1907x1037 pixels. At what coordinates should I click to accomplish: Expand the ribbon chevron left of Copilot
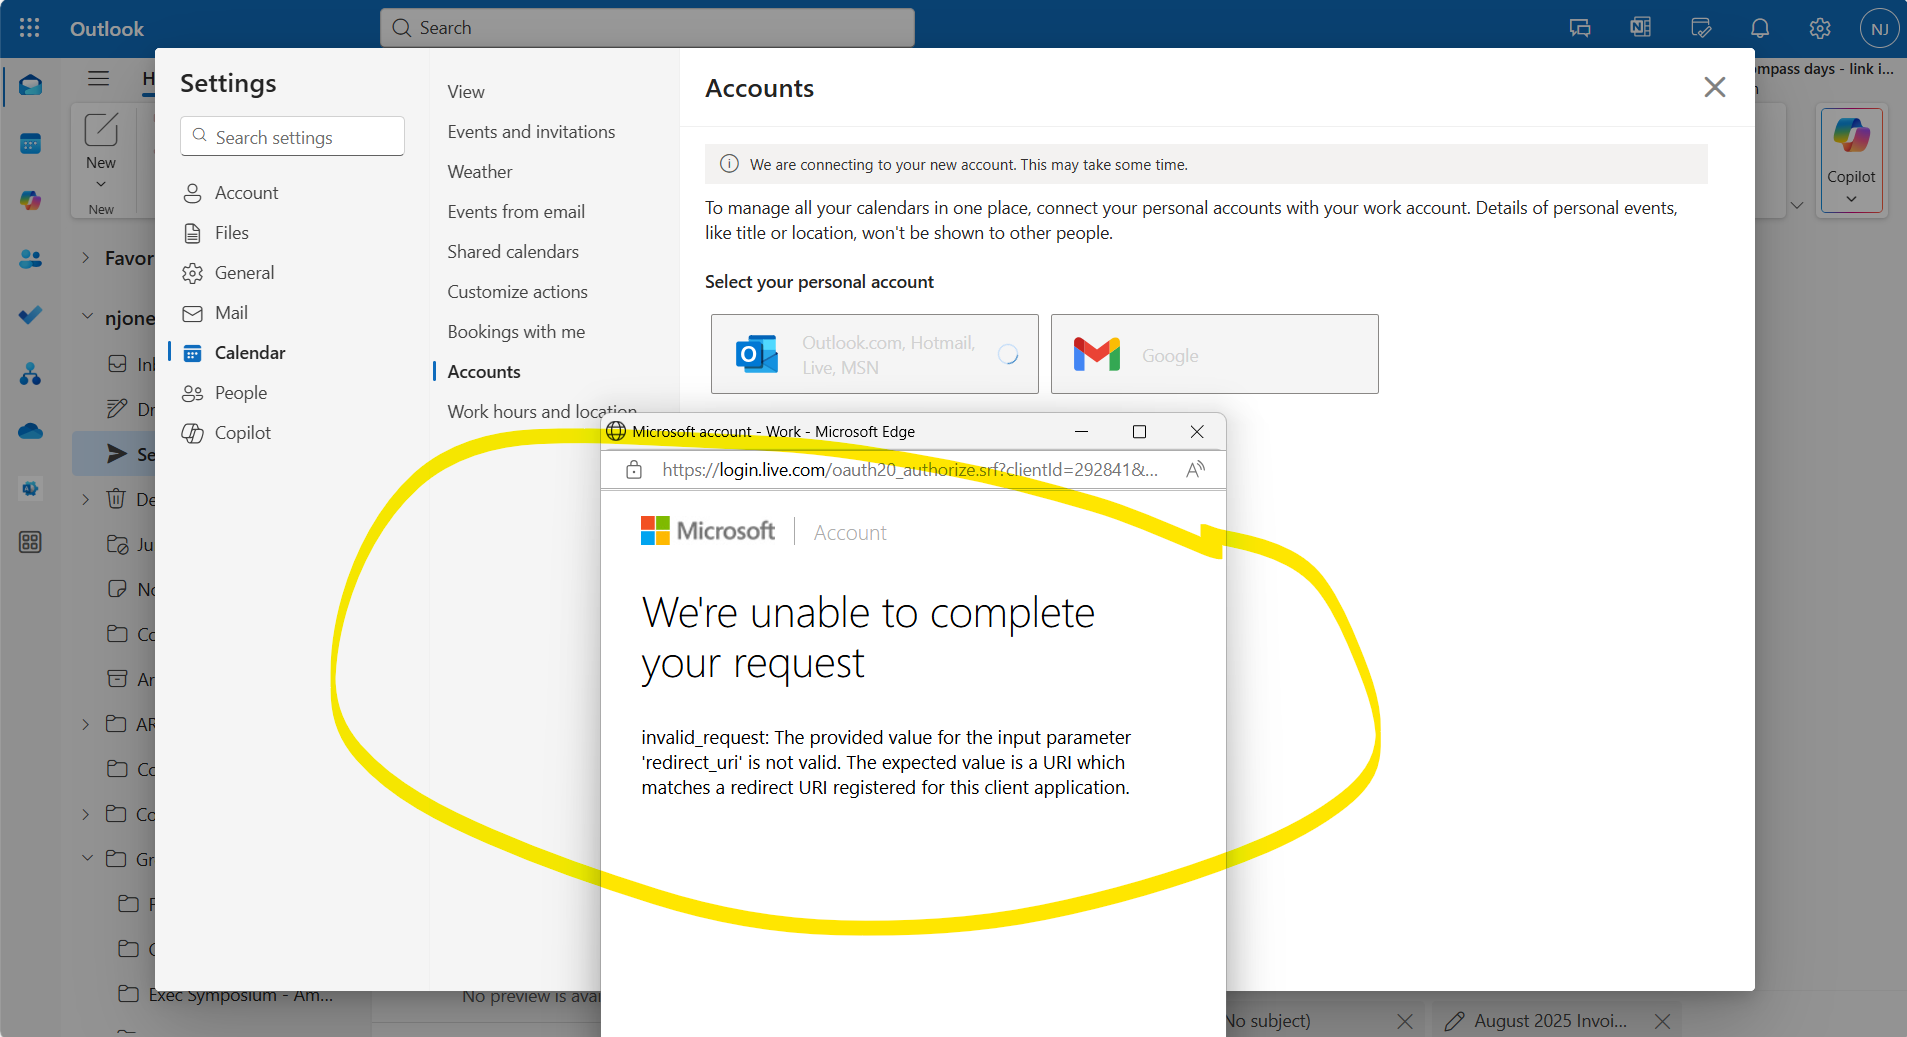(x=1797, y=206)
